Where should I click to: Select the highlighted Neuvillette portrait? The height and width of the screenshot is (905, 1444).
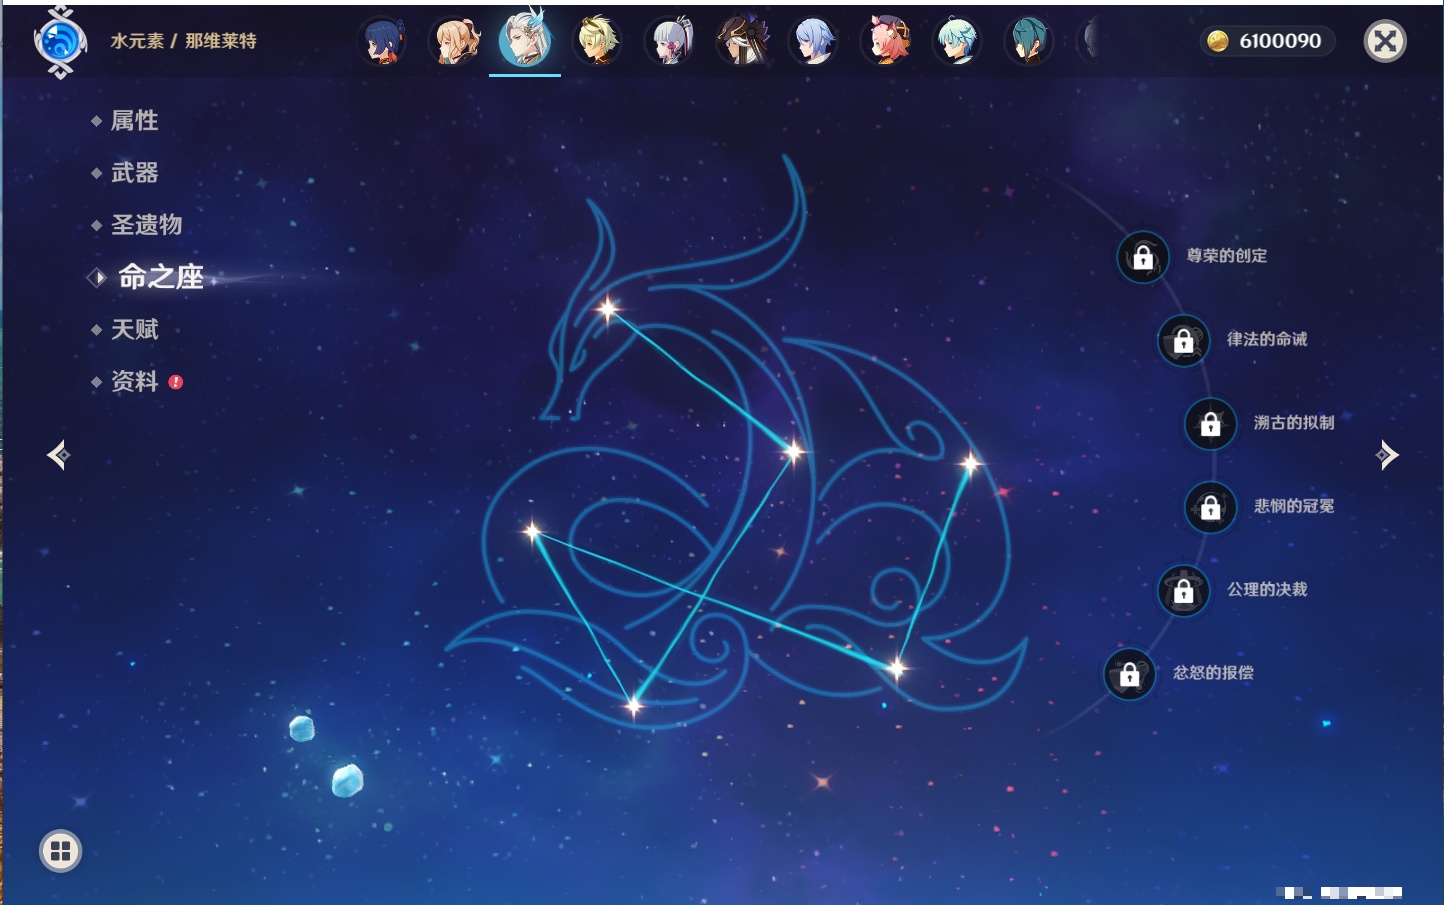(525, 40)
